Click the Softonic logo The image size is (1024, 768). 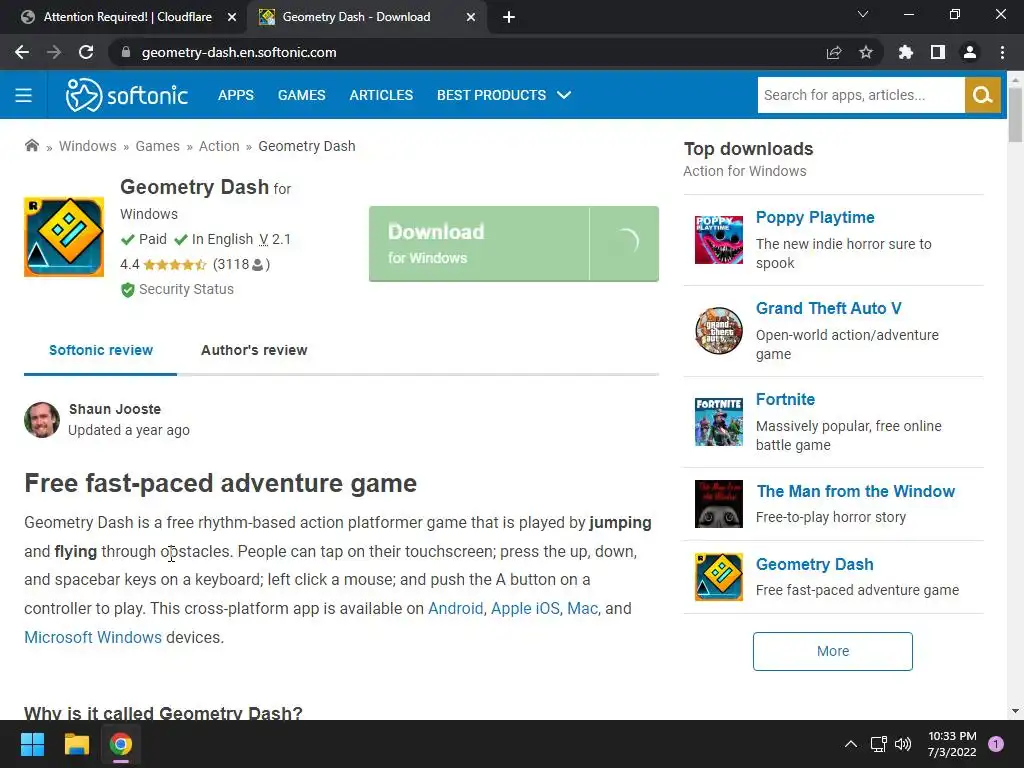click(127, 95)
